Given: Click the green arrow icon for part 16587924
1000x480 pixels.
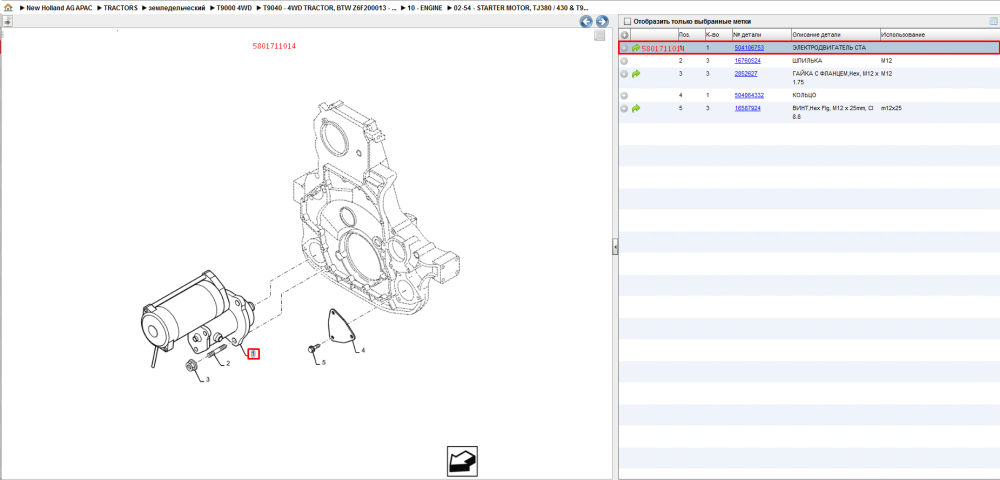Looking at the screenshot, I should coord(636,108).
